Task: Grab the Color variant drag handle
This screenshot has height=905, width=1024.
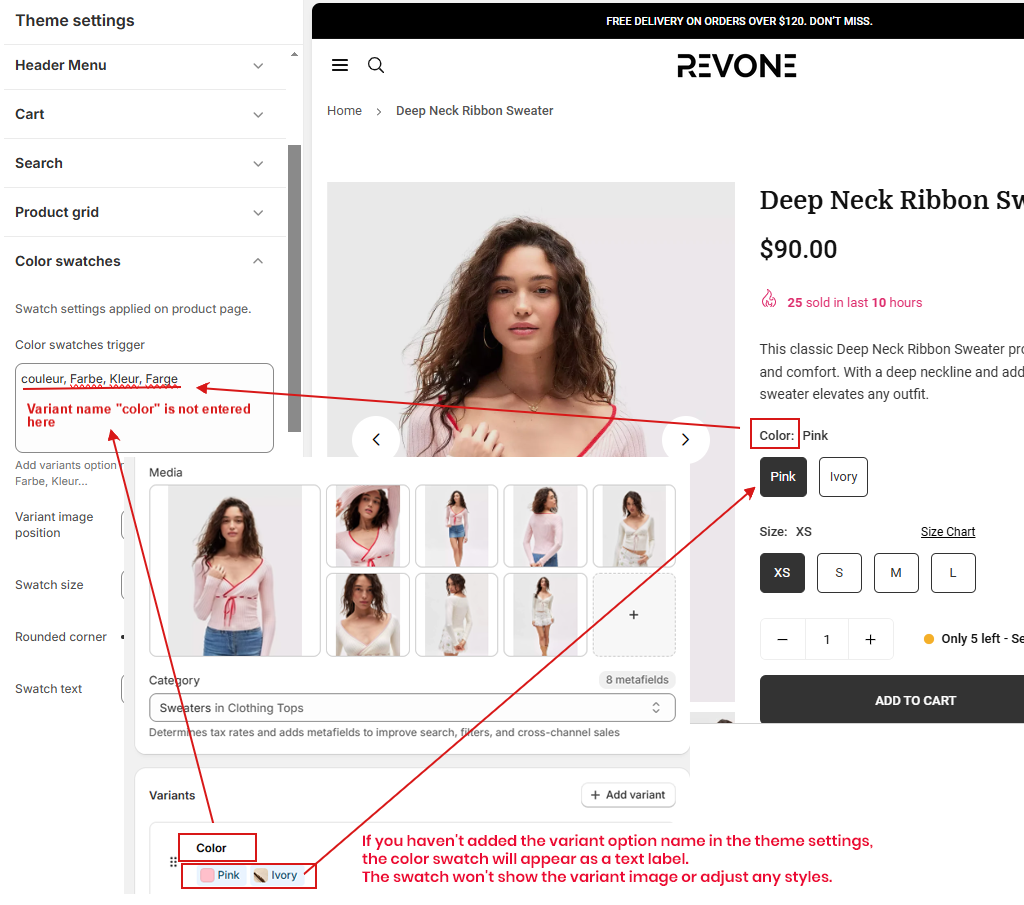Action: [173, 862]
